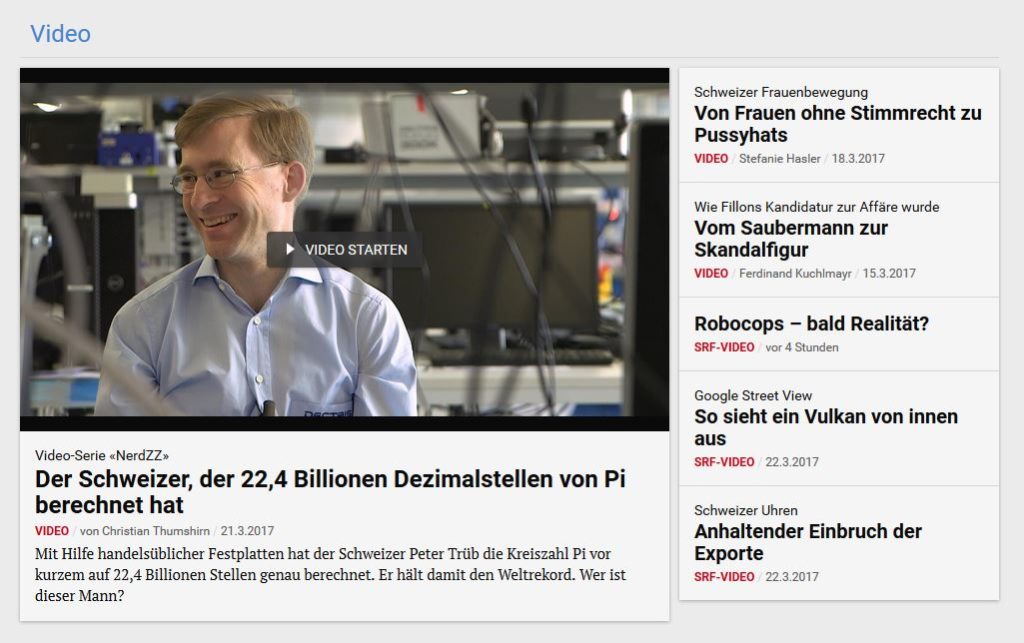Image resolution: width=1024 pixels, height=643 pixels.
Task: Click SRF-VIDEO tag under Robocops headline
Action: (724, 347)
